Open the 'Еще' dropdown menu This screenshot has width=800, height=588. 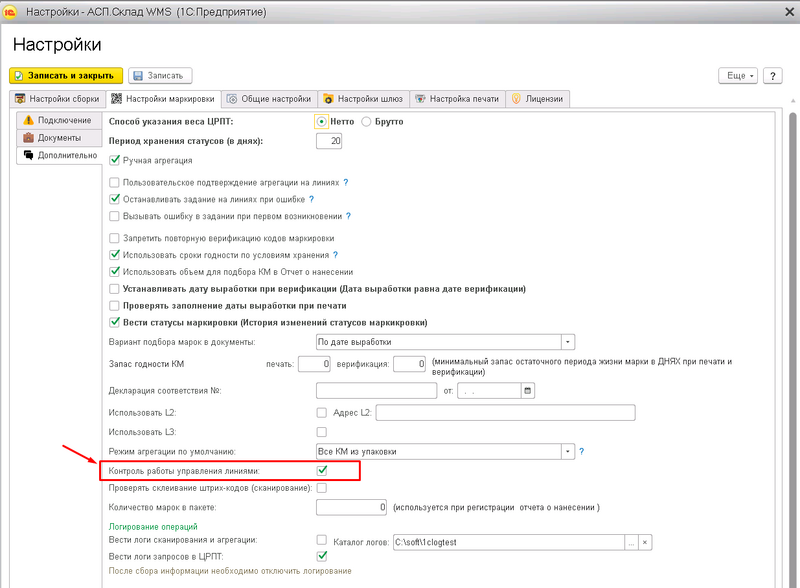(x=738, y=76)
